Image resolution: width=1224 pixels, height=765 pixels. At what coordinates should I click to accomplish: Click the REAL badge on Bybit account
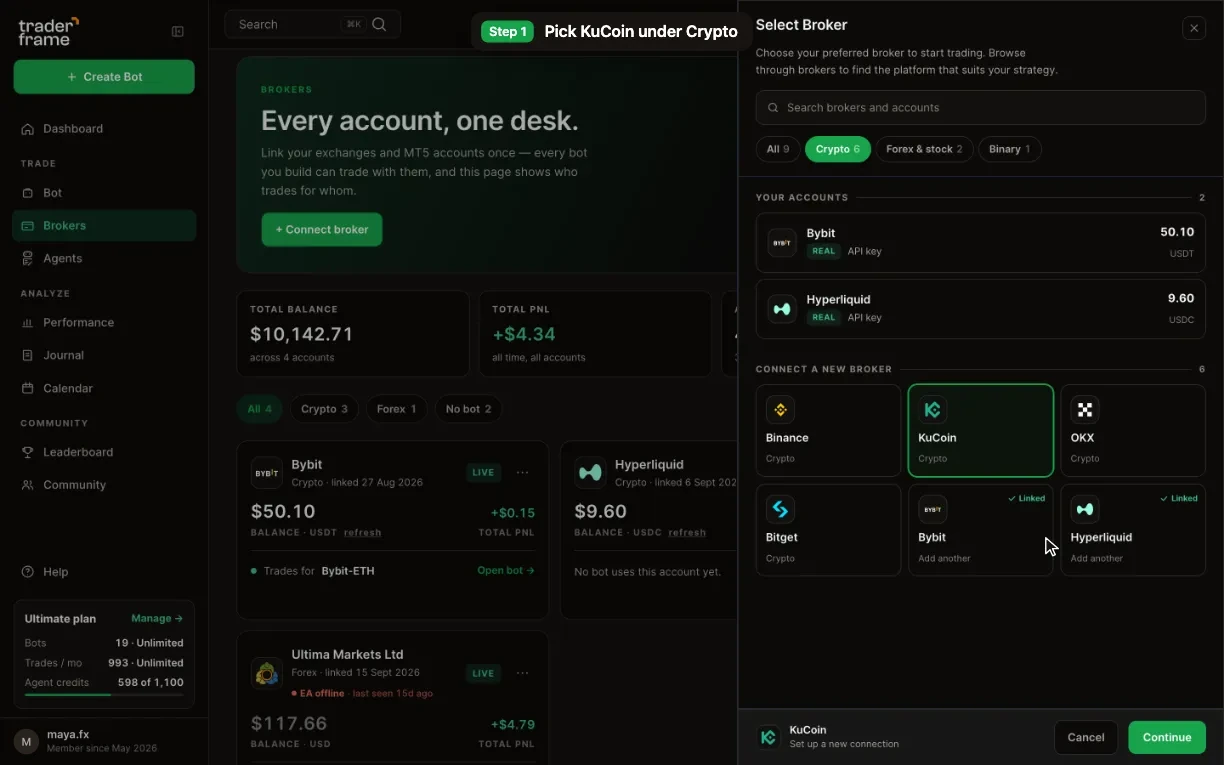(x=824, y=251)
